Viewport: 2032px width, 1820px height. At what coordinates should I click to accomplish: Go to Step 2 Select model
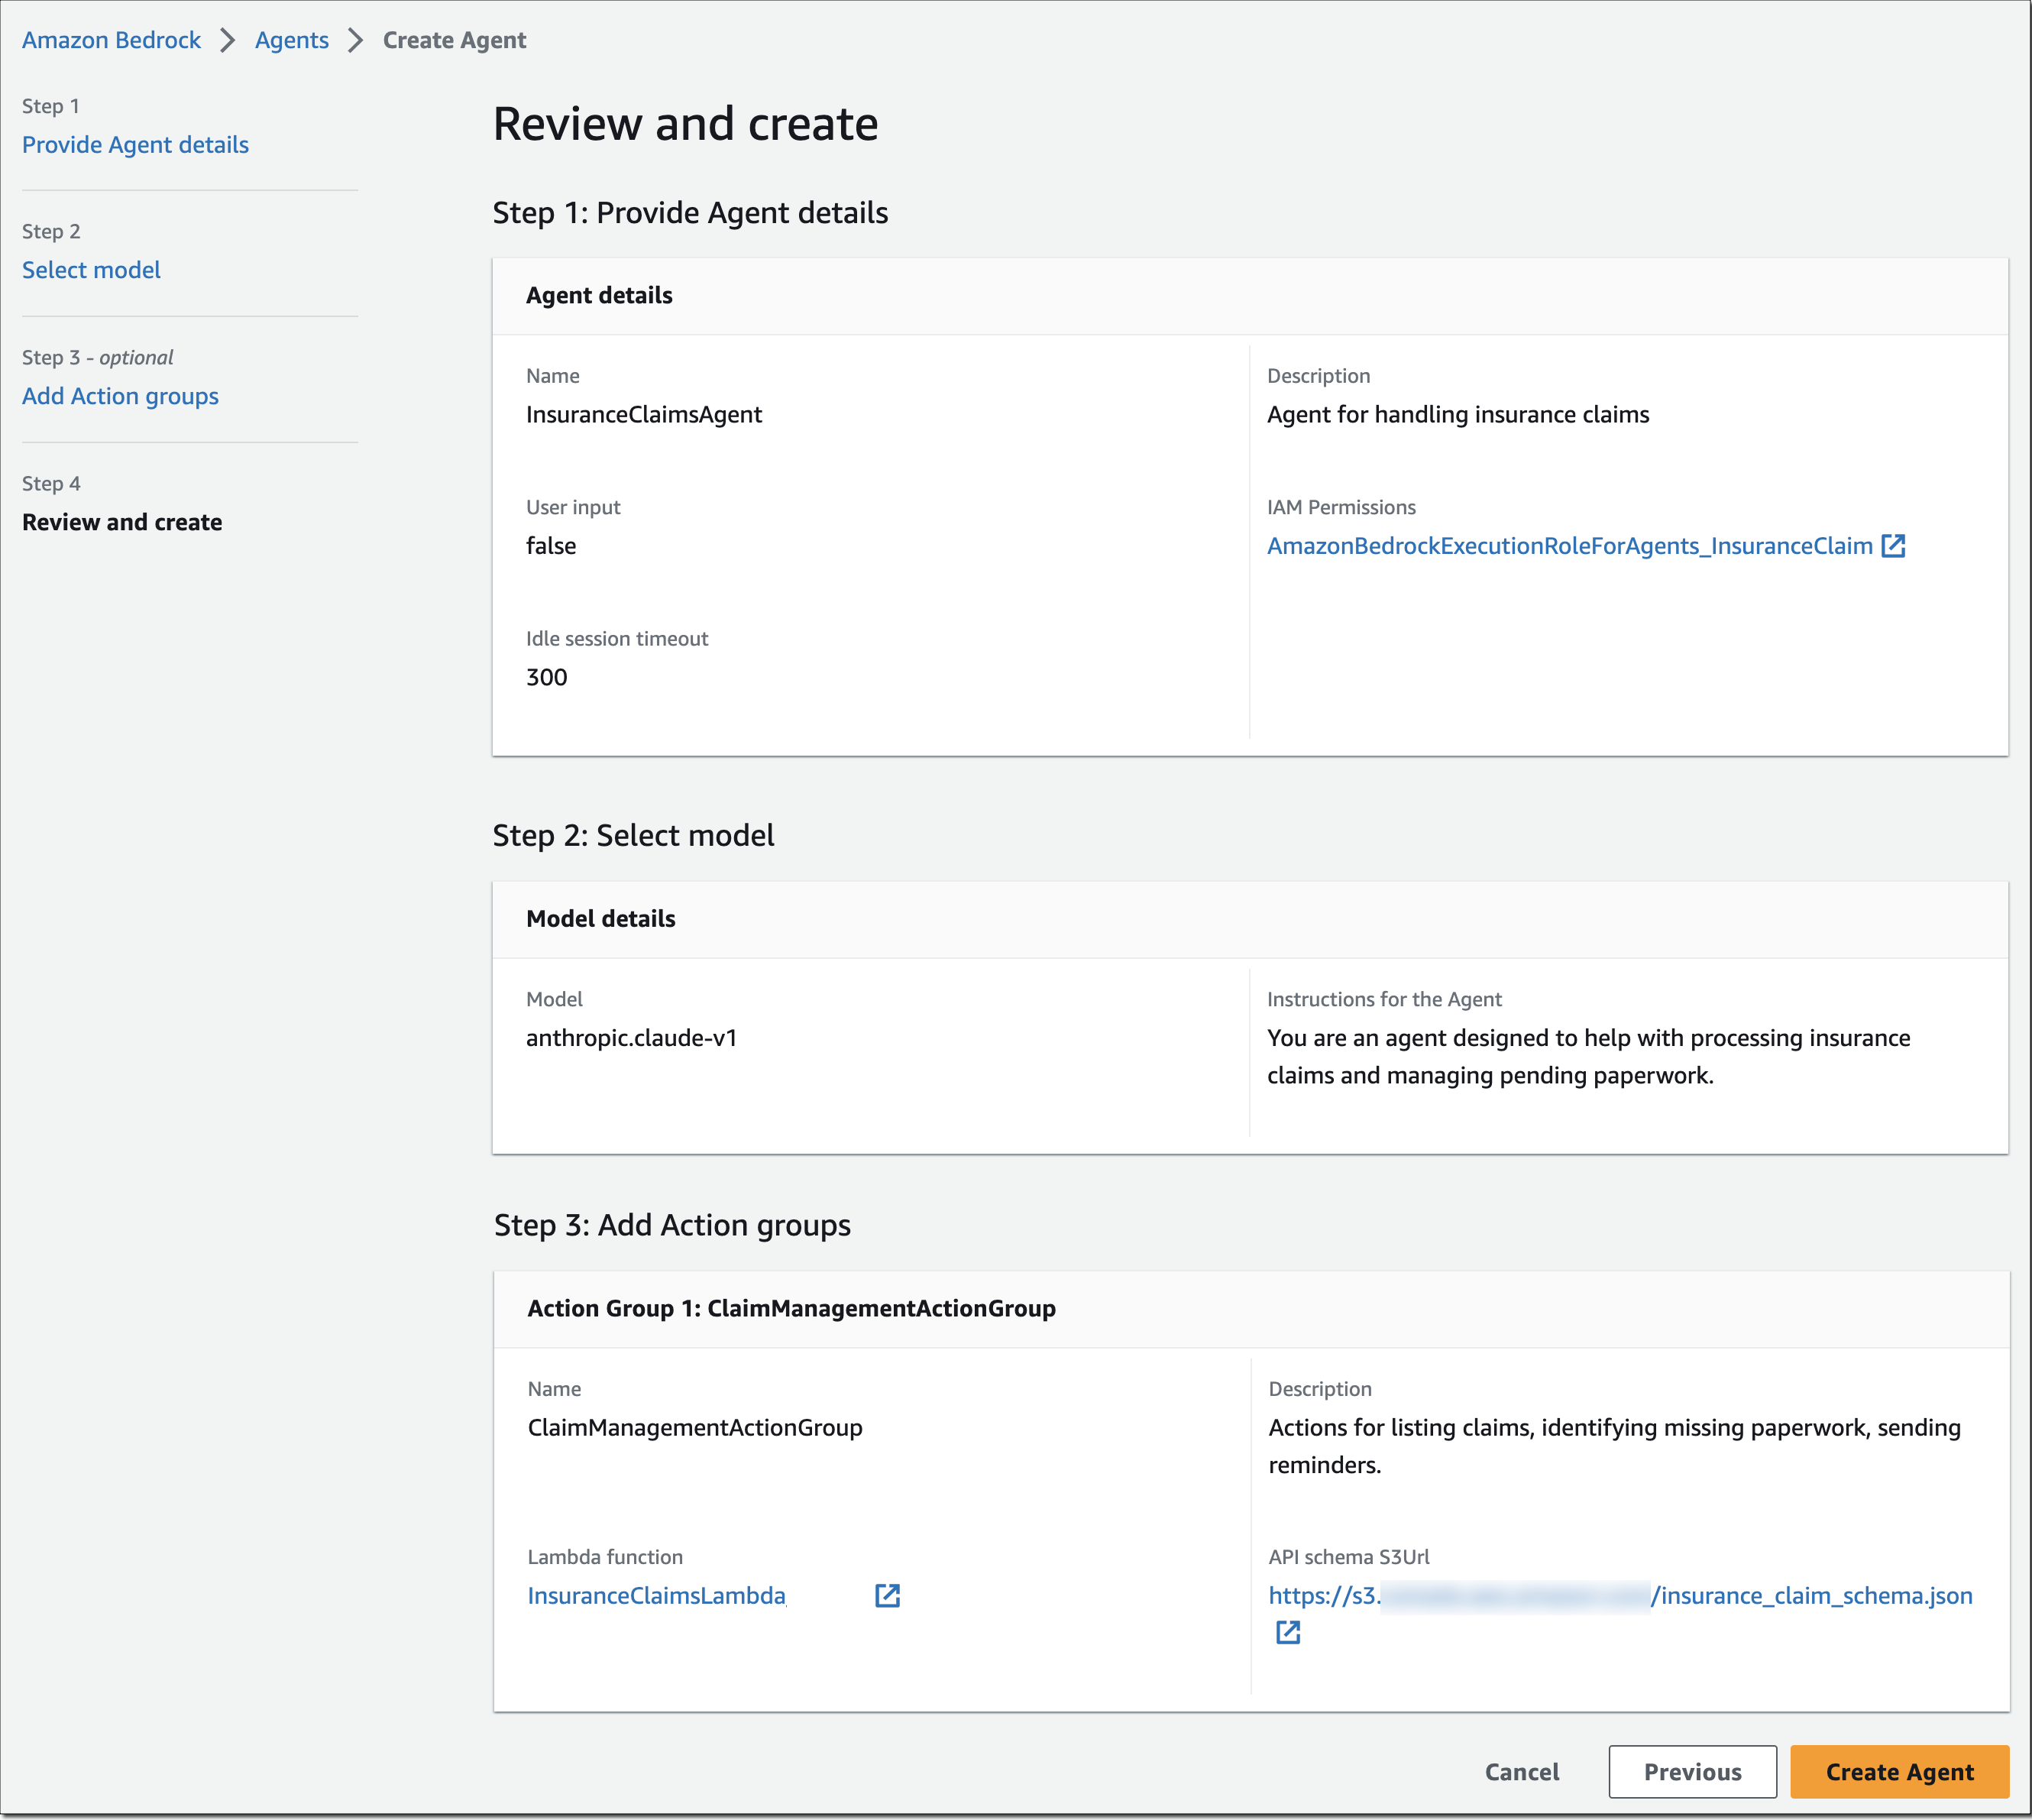pos(91,269)
